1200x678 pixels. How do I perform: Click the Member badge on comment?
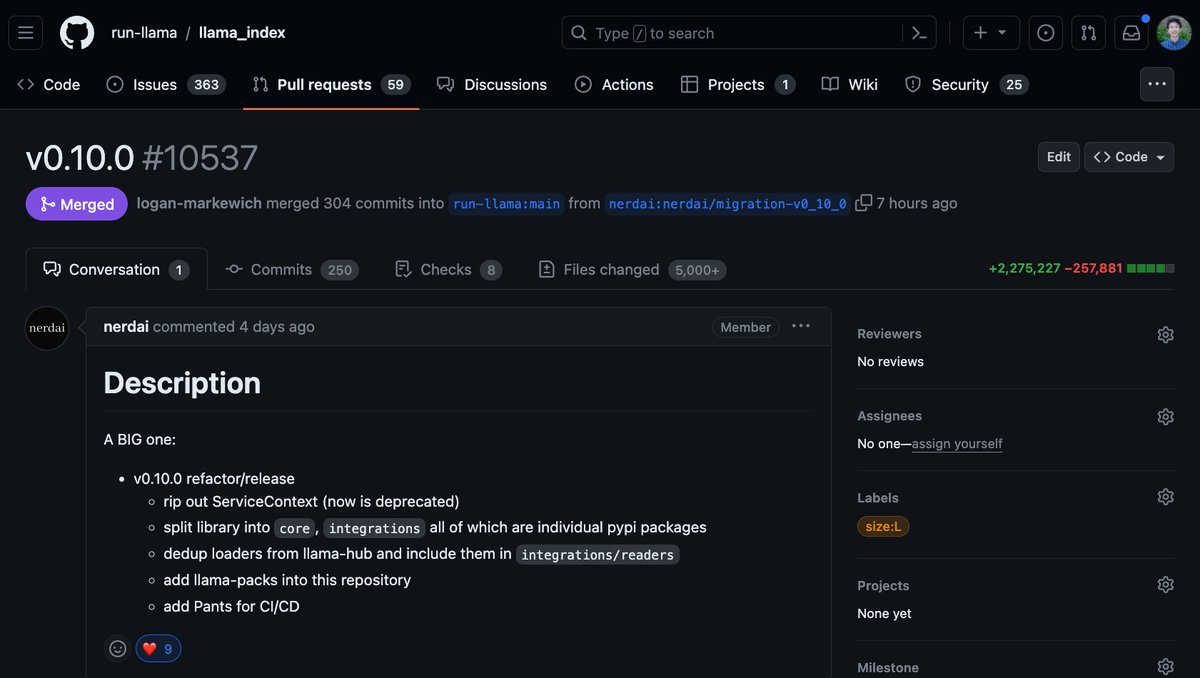coord(746,327)
